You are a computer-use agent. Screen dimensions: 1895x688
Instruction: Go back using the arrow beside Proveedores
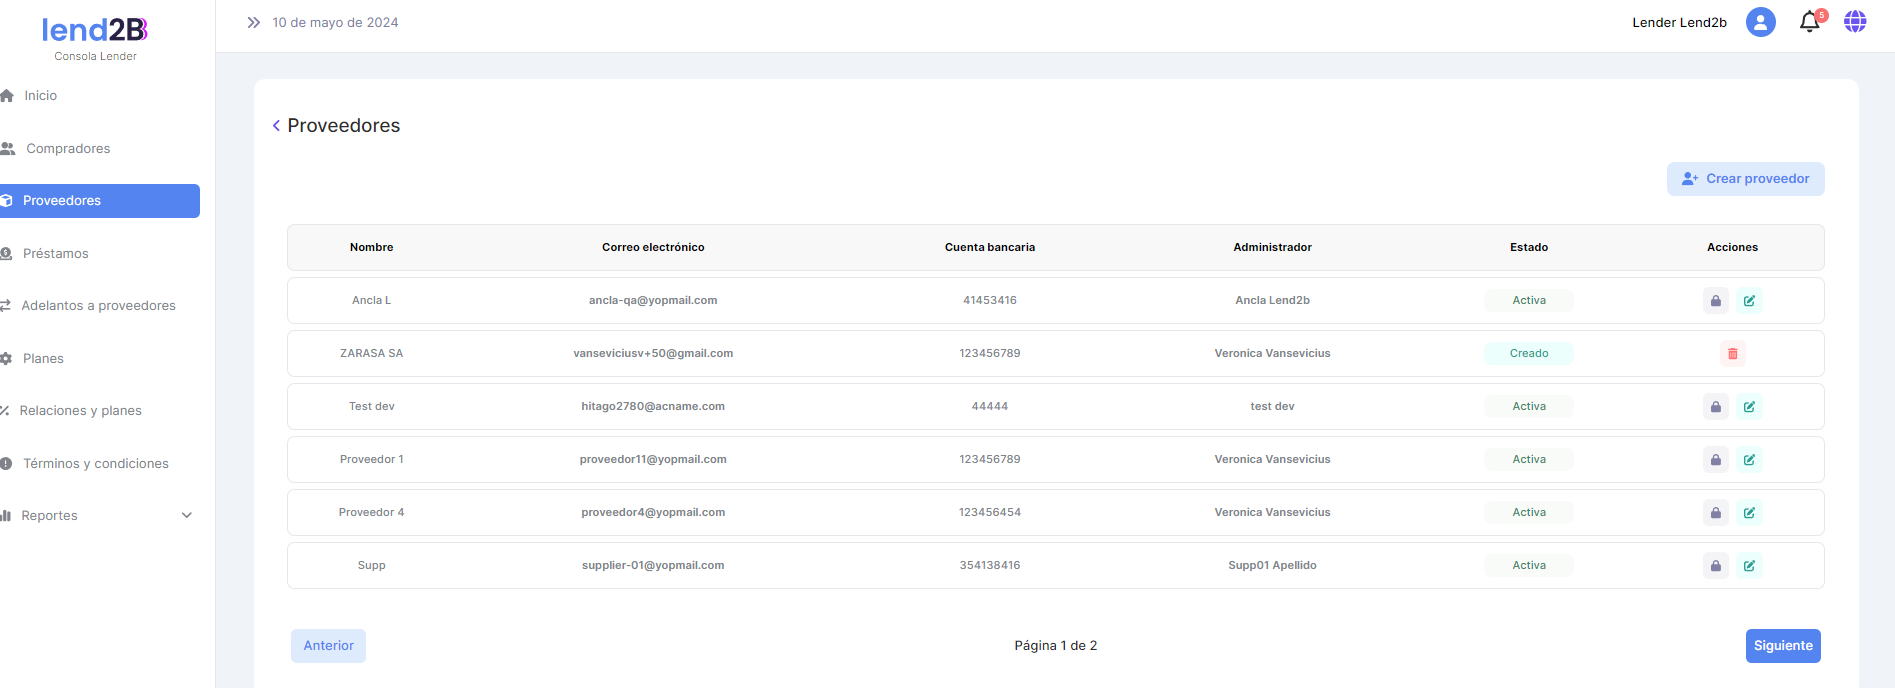coord(276,126)
